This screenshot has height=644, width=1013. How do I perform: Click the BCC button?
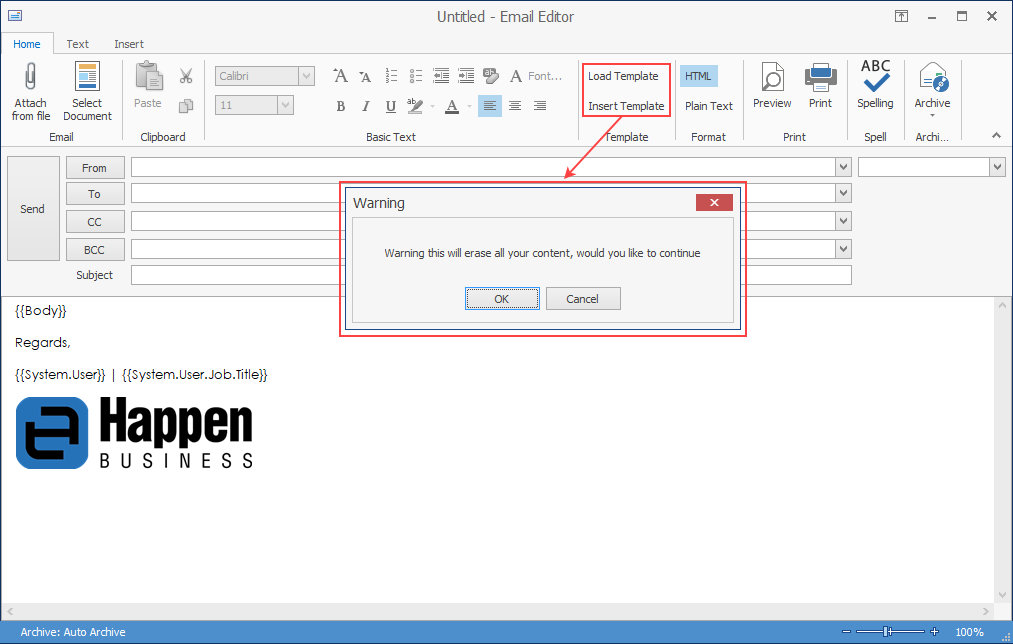click(95, 249)
